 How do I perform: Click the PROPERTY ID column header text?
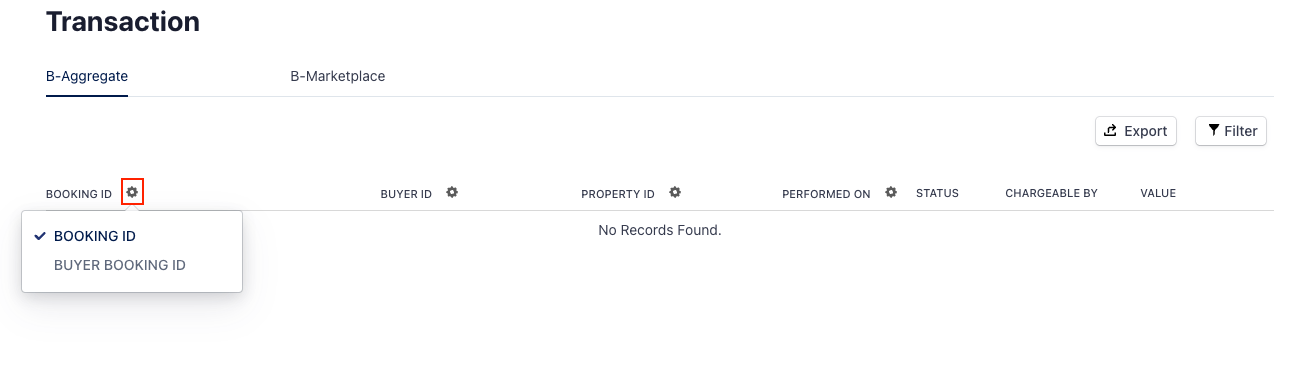click(x=618, y=194)
